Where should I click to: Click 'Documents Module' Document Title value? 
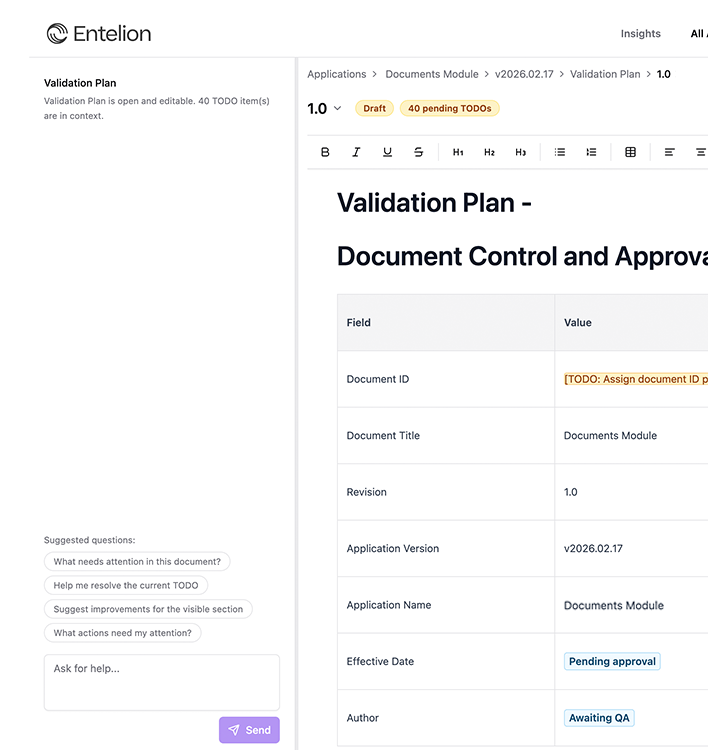click(x=610, y=436)
